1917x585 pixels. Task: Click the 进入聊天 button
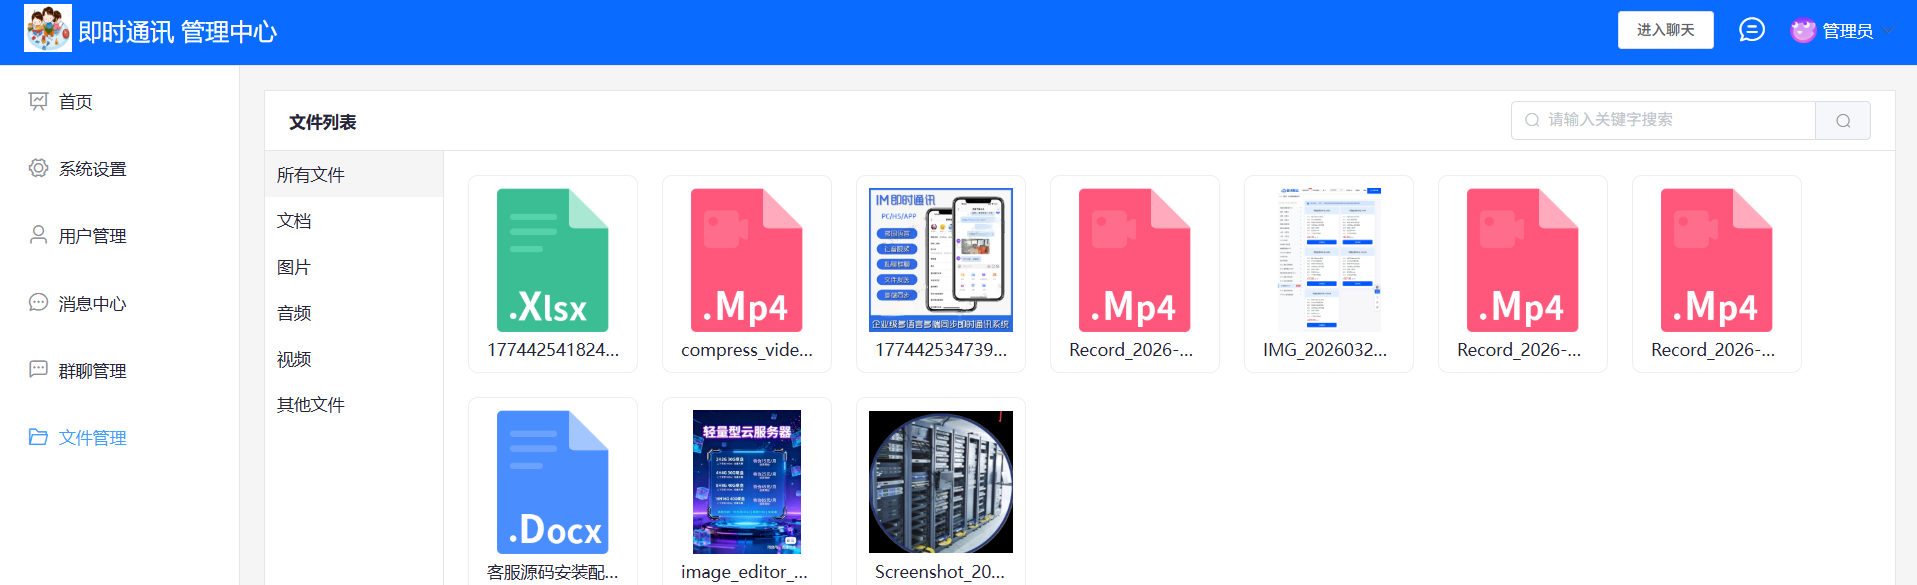coord(1665,30)
